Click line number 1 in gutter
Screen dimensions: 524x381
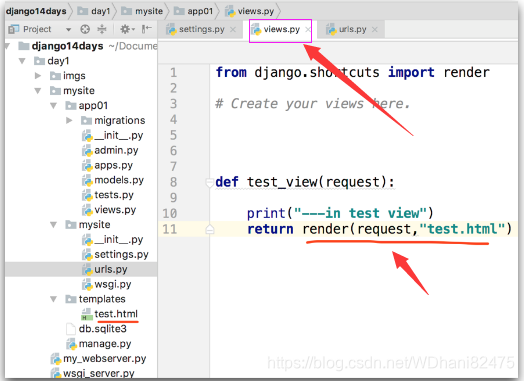coord(173,73)
